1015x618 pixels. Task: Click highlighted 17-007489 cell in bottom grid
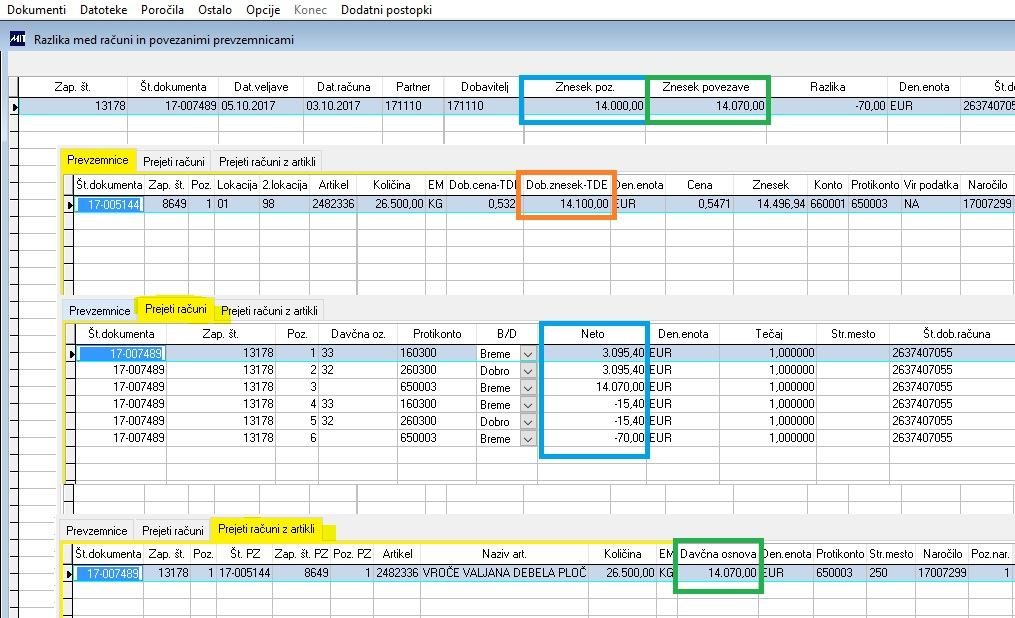[x=108, y=573]
